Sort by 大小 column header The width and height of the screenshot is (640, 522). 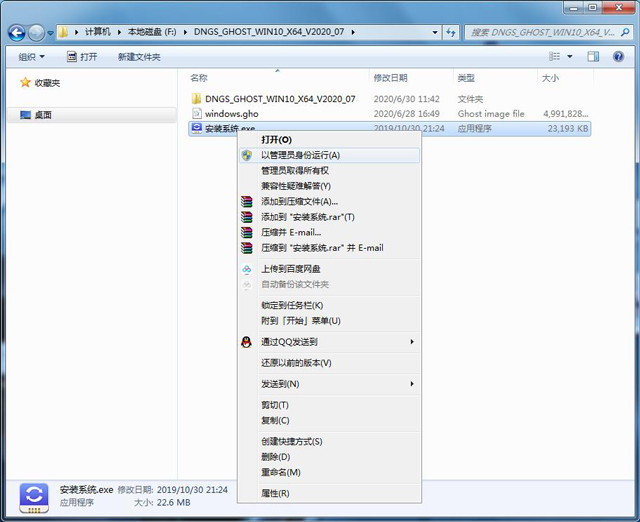[x=550, y=78]
